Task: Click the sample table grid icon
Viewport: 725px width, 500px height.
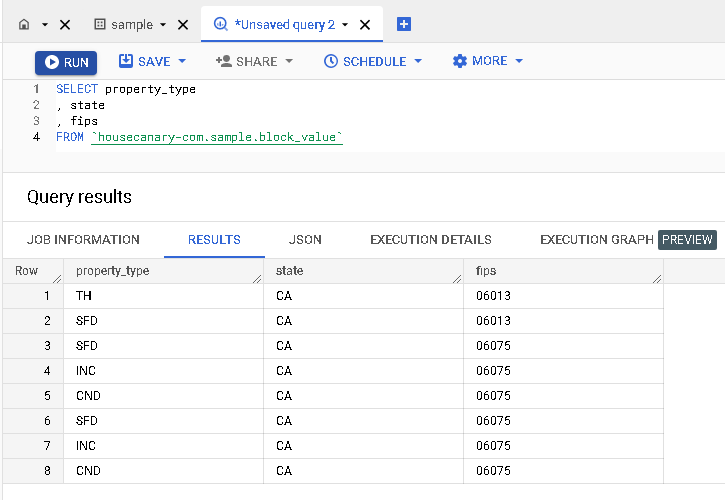Action: click(x=99, y=24)
